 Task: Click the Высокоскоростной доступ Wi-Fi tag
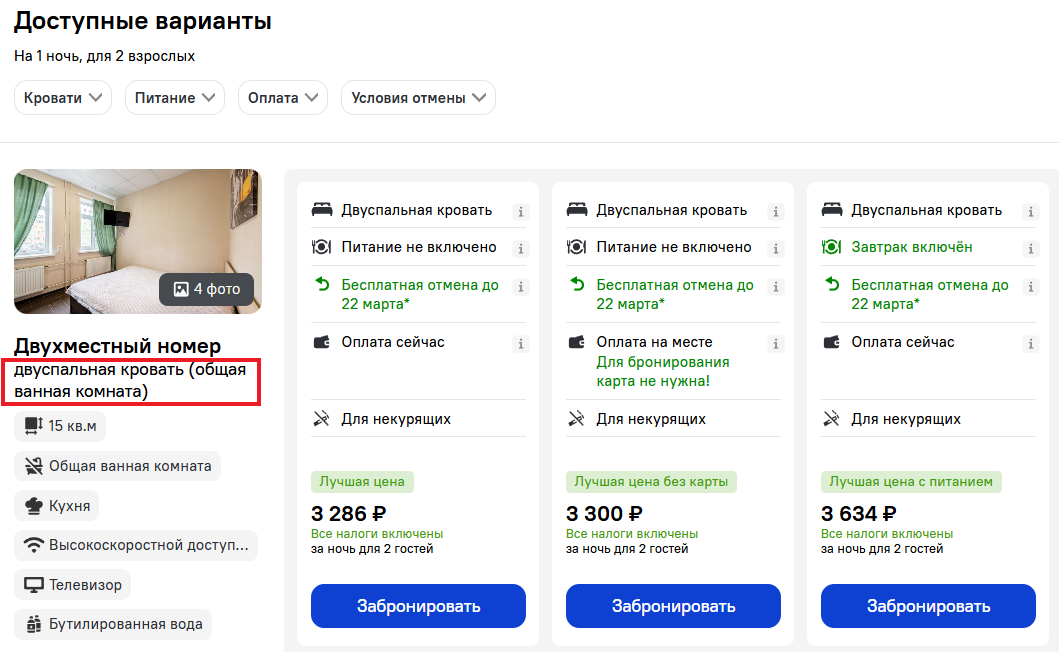click(x=136, y=545)
